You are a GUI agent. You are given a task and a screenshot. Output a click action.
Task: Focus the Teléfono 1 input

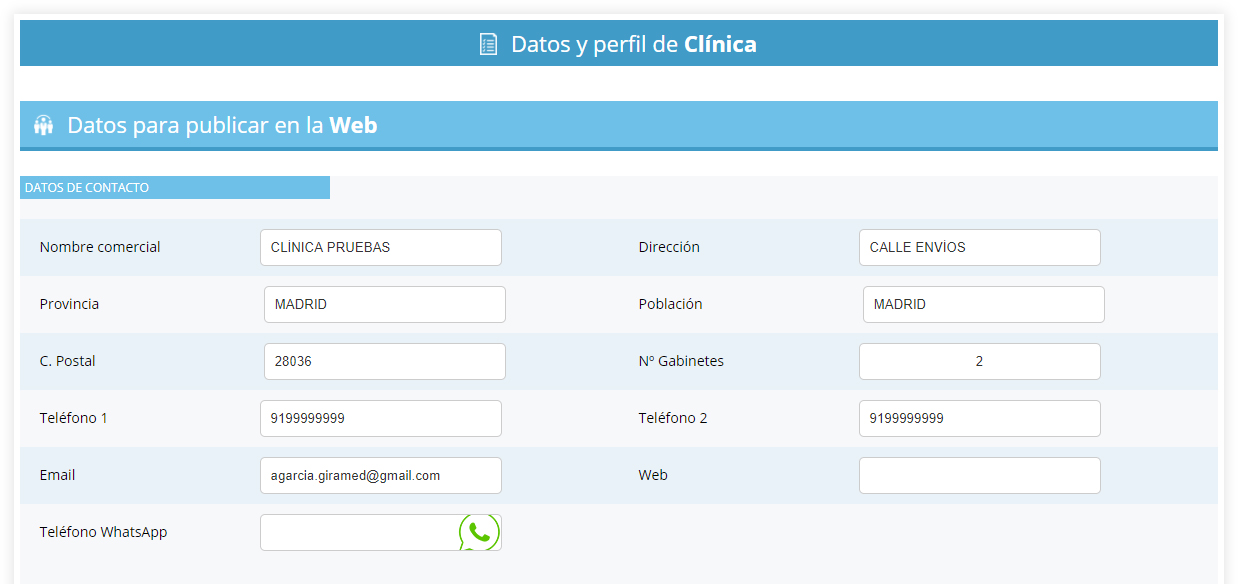(x=380, y=418)
